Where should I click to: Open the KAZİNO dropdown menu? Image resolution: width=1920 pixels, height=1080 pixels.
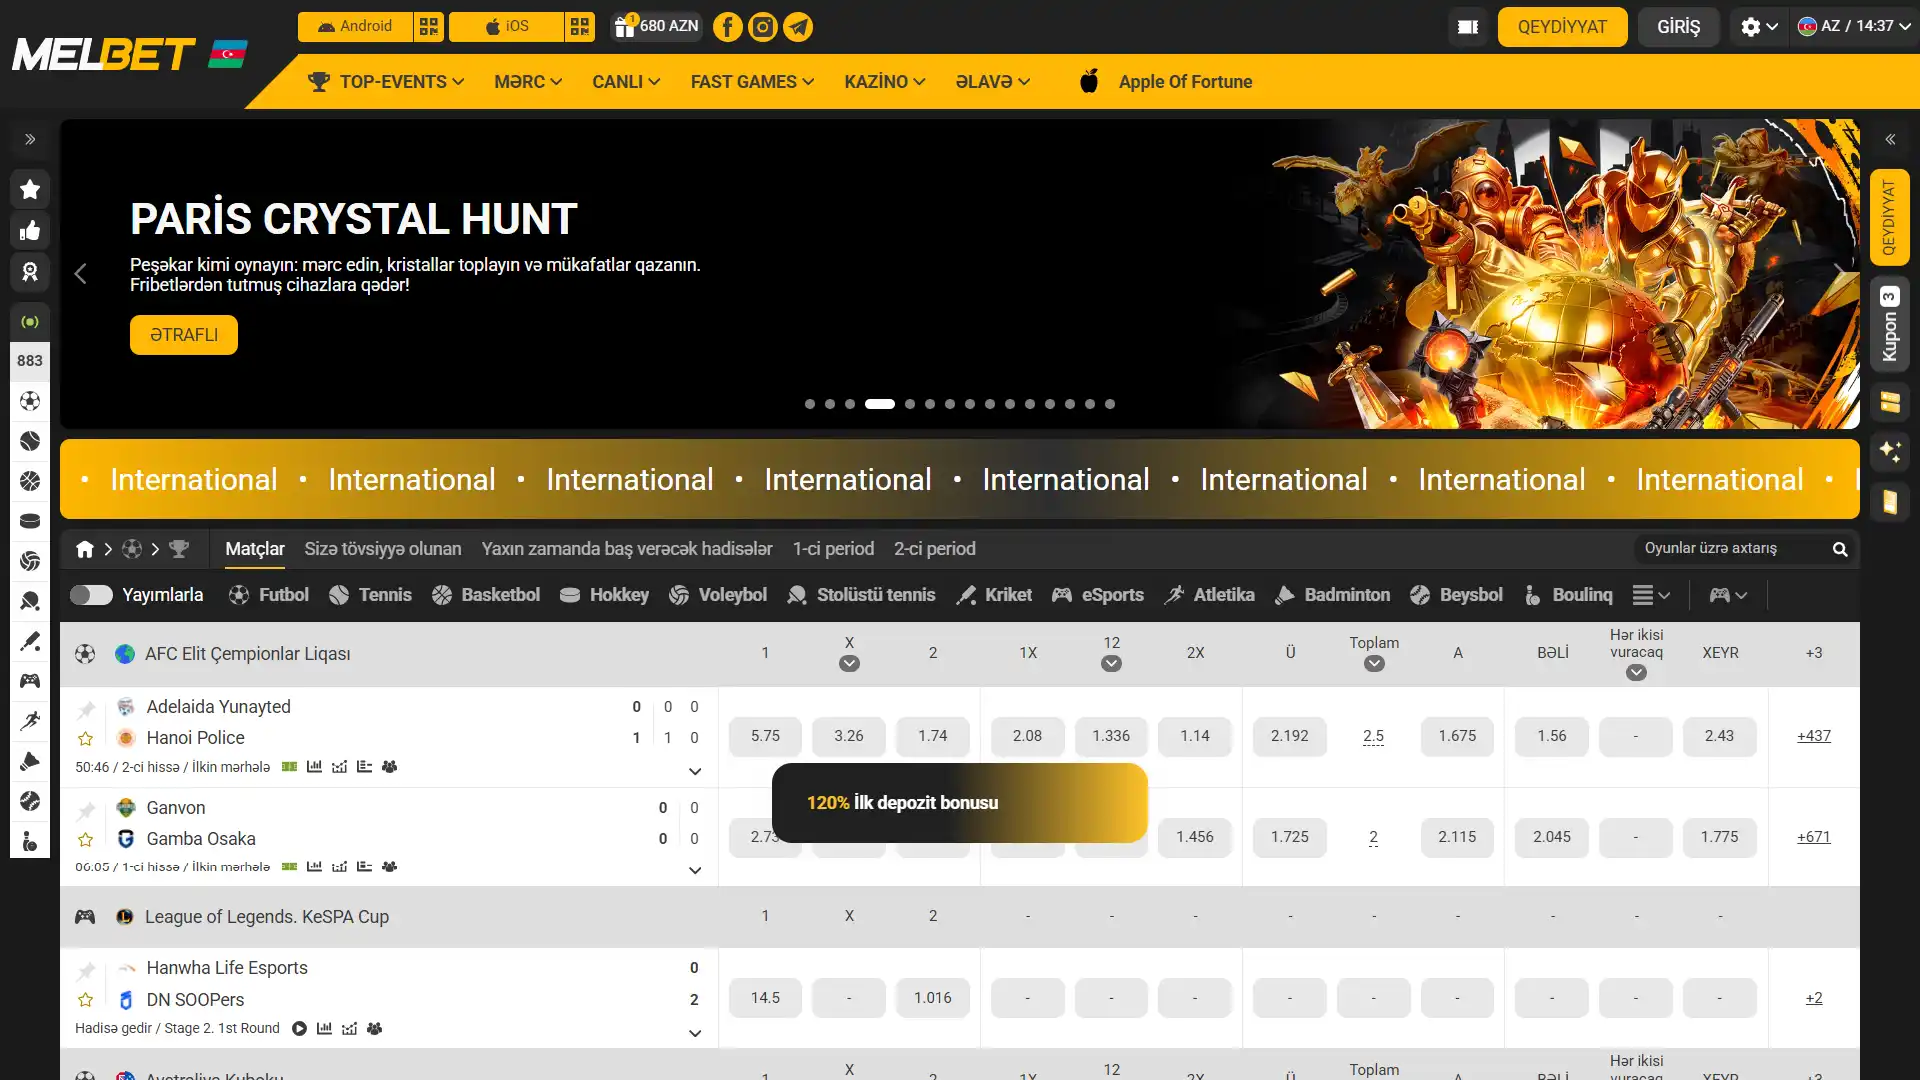pos(885,82)
